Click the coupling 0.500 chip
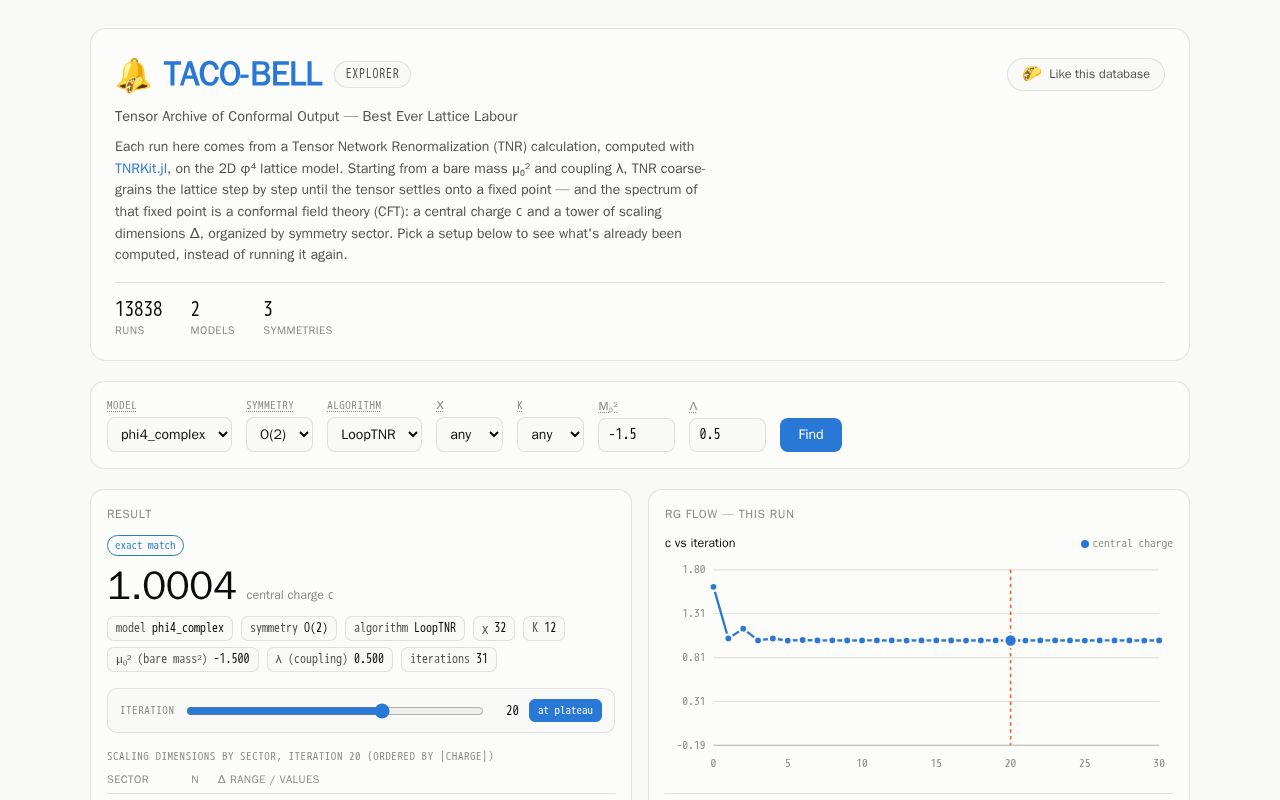This screenshot has width=1280, height=800. [x=330, y=659]
